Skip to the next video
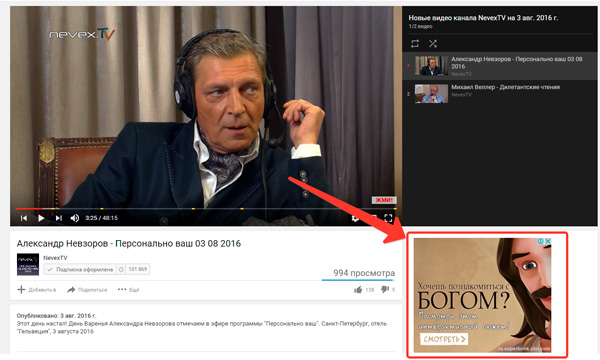The image size is (600, 360). point(59,218)
